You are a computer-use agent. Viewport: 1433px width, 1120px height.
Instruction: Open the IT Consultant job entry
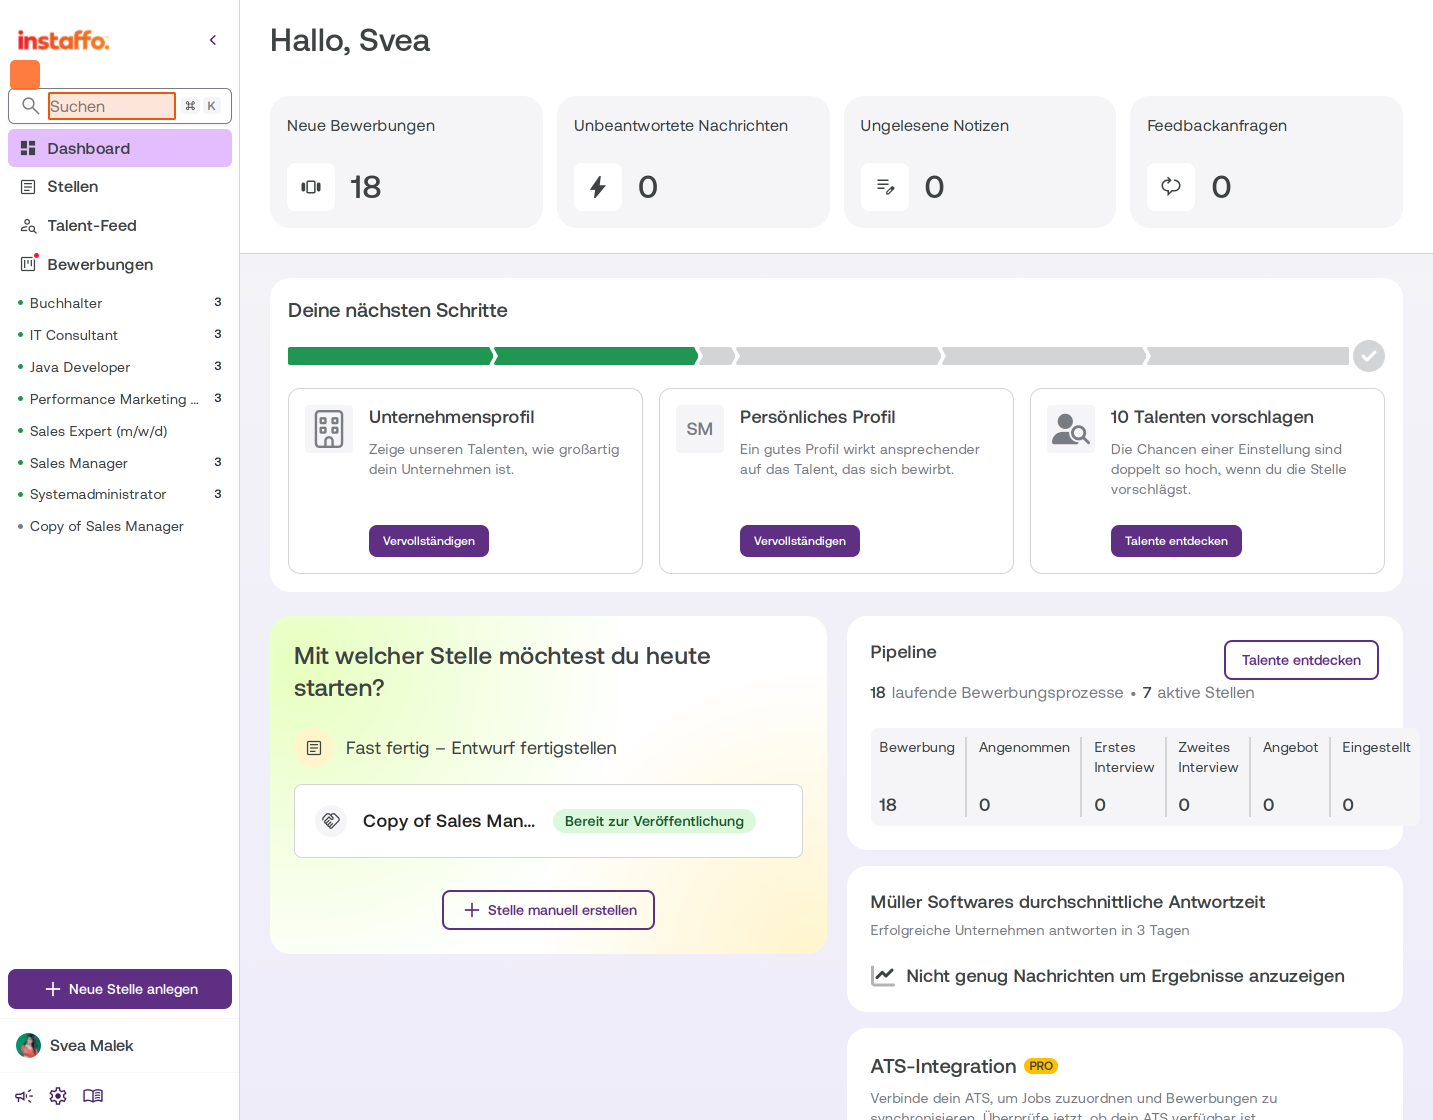click(120, 335)
